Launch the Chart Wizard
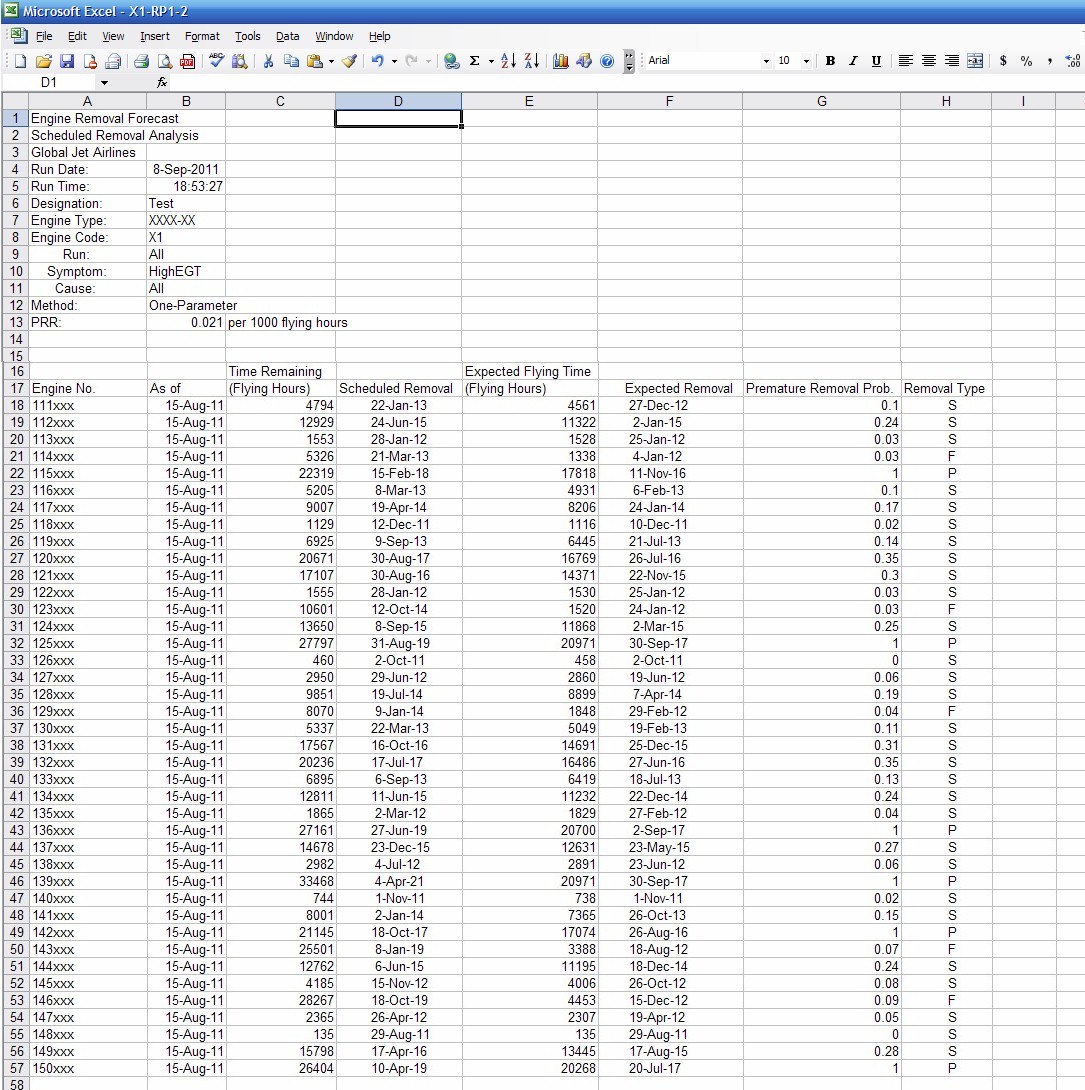The height and width of the screenshot is (1090, 1085). click(560, 61)
